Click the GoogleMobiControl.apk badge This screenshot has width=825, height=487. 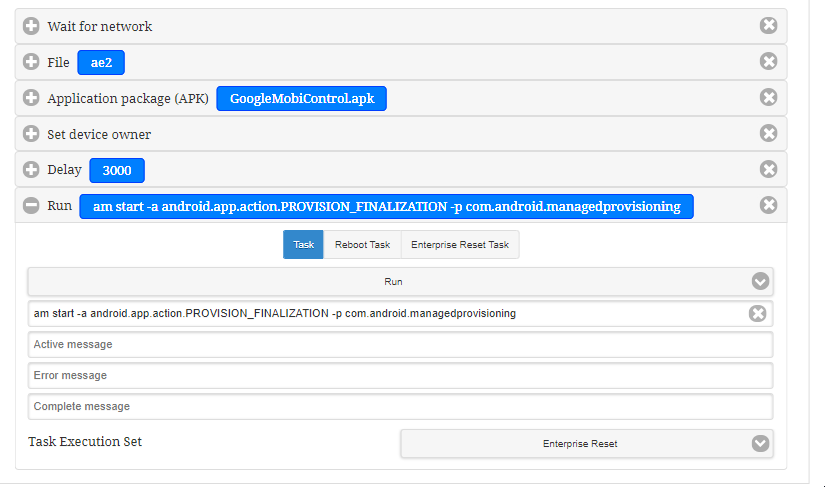coord(301,98)
